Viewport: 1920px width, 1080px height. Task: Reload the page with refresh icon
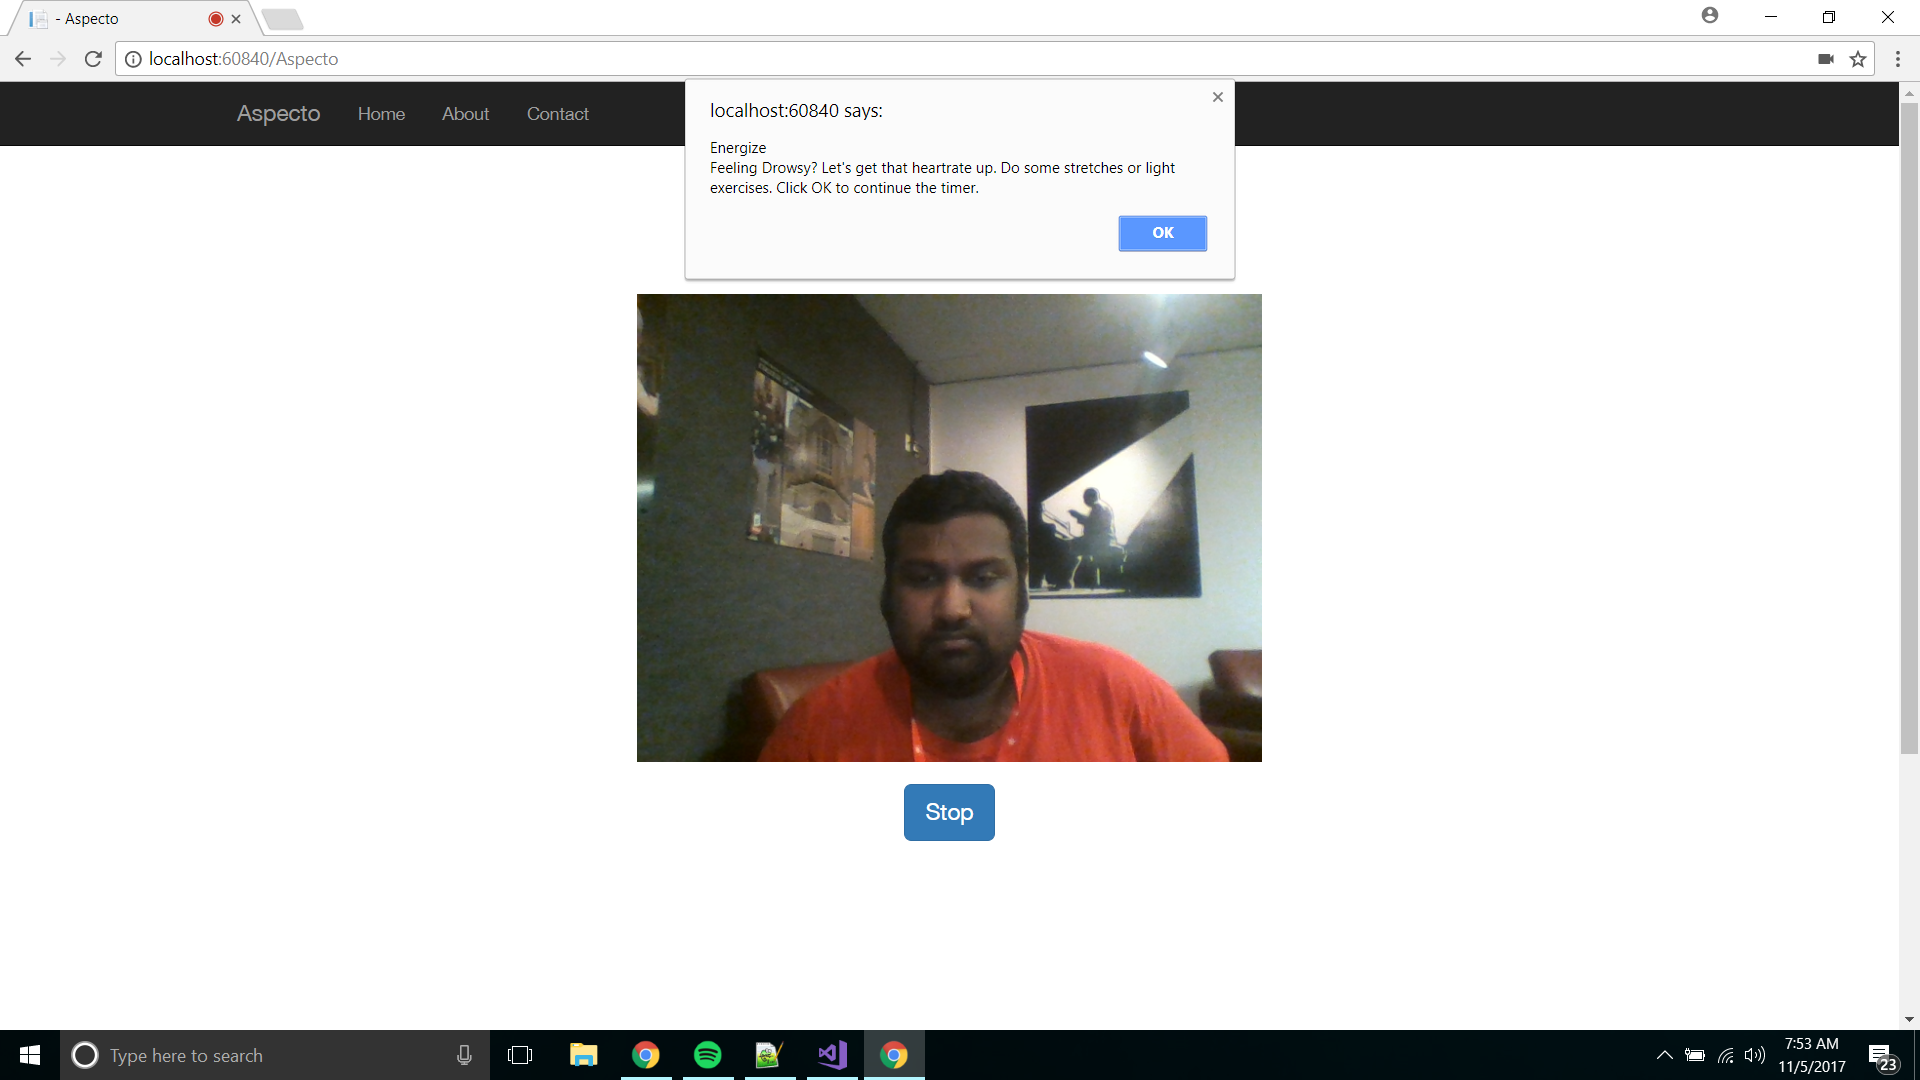(x=93, y=59)
